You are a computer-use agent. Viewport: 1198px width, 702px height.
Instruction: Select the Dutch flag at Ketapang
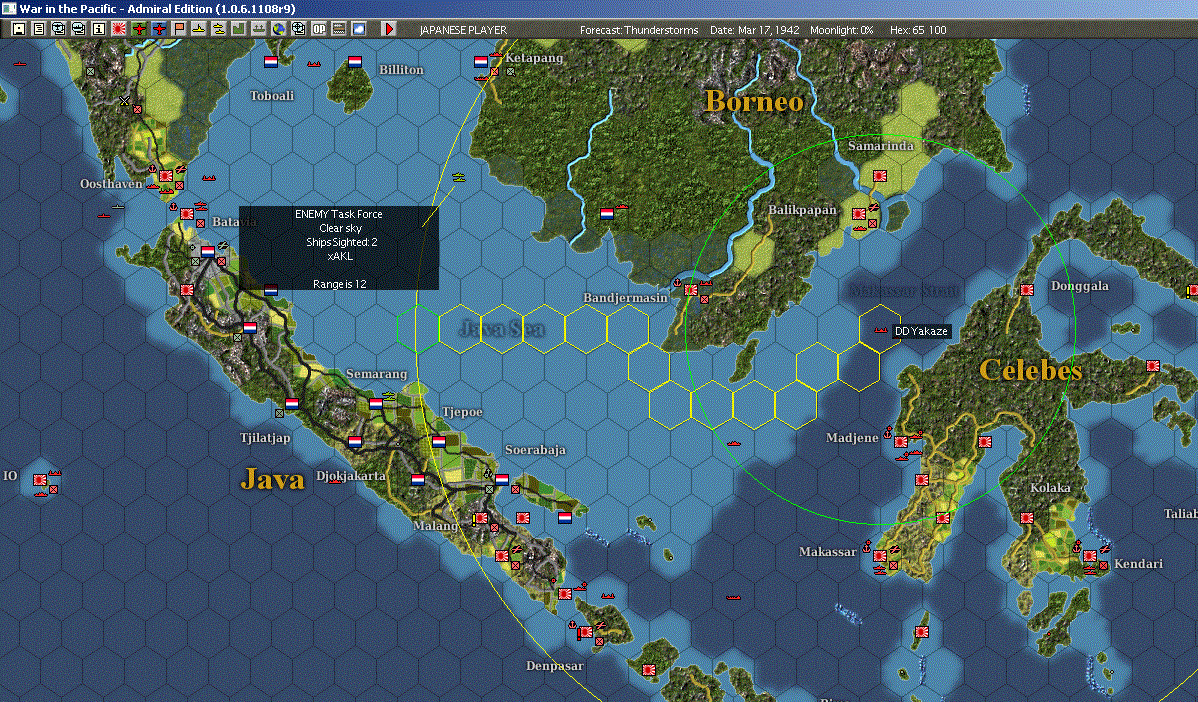(x=481, y=62)
